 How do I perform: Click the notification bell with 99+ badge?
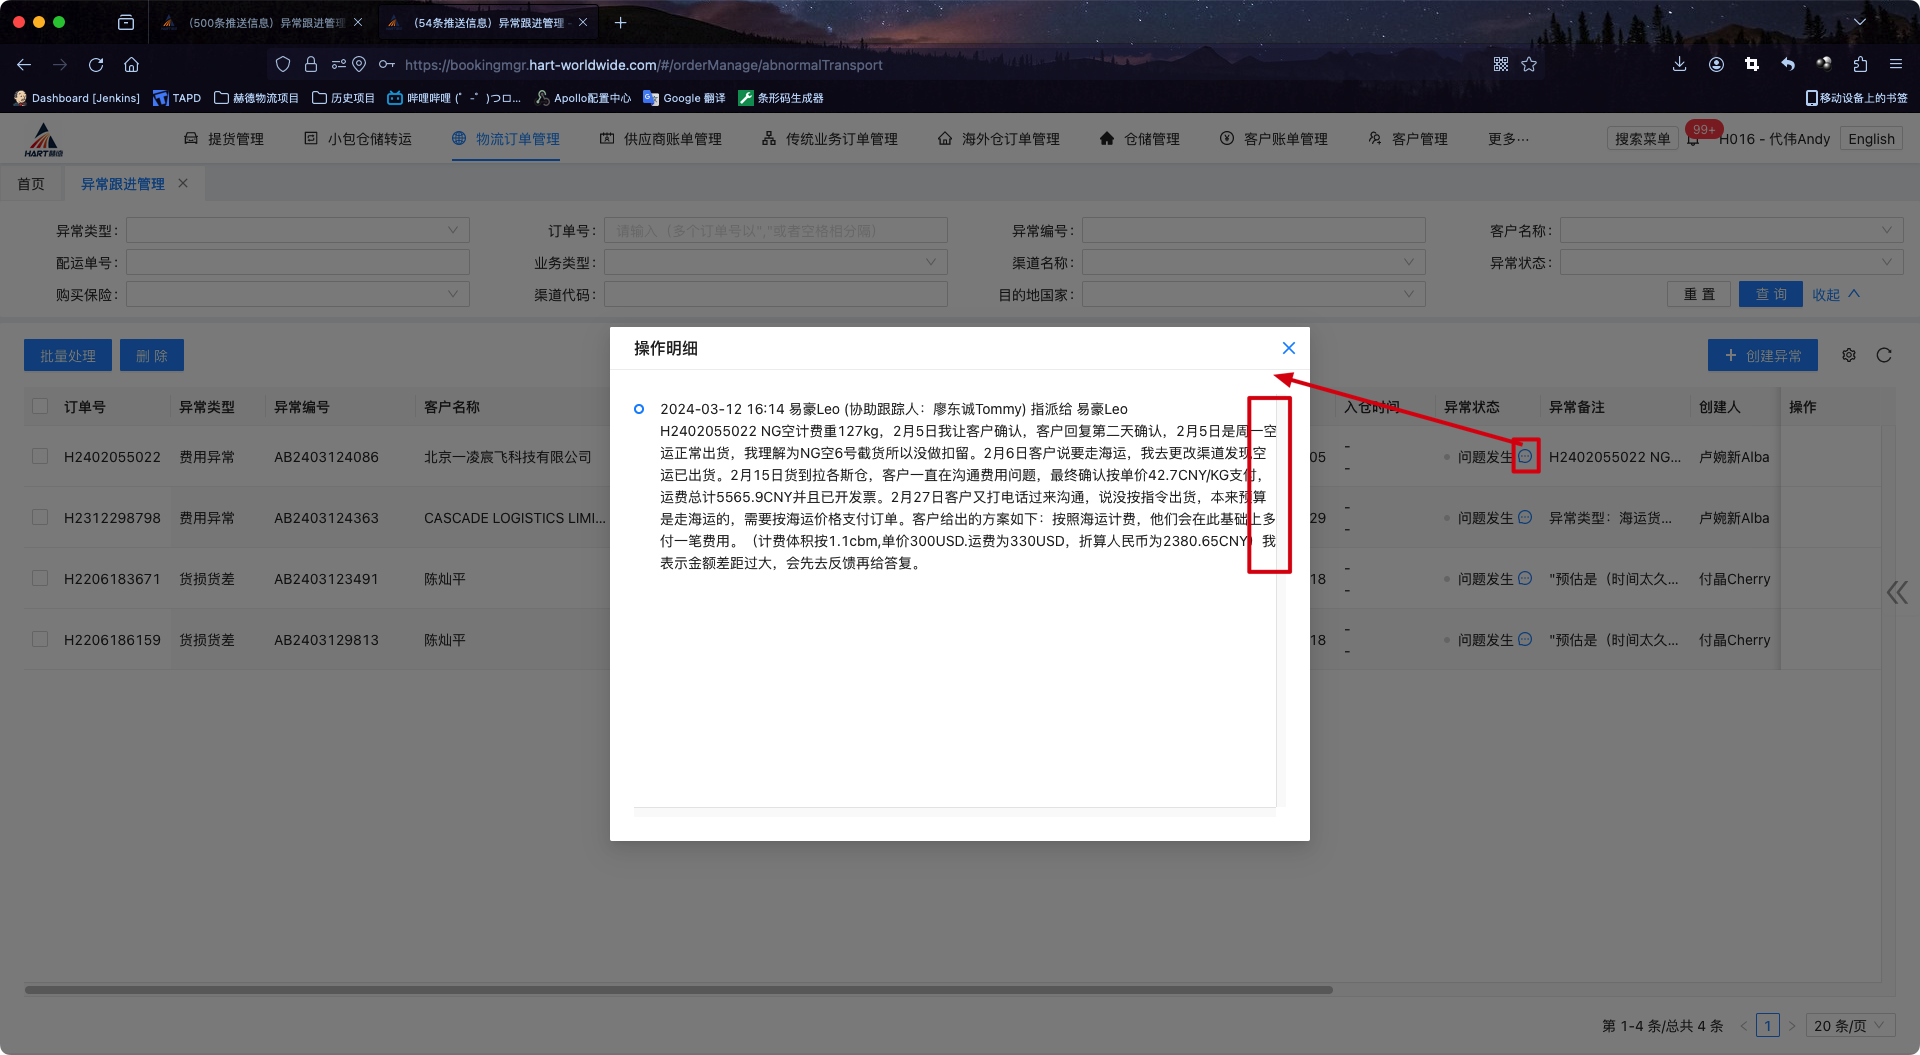[x=1693, y=140]
